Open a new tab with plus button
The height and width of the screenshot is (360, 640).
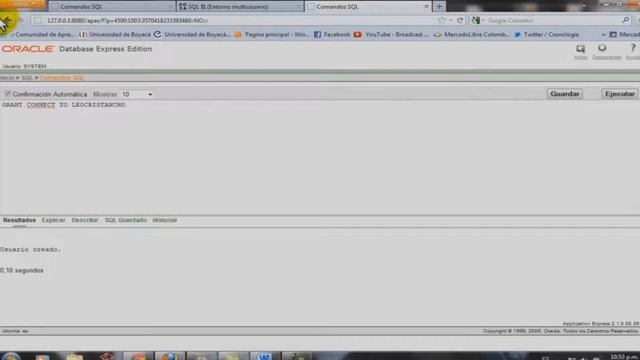[x=439, y=6]
